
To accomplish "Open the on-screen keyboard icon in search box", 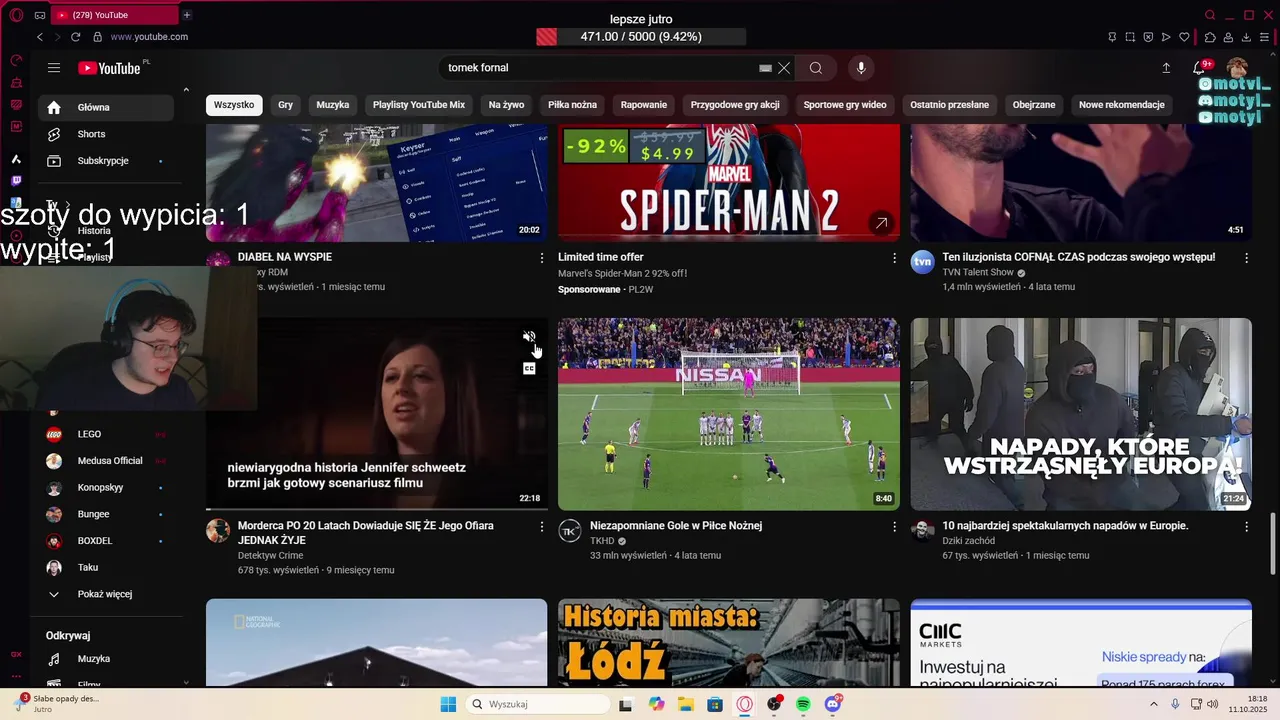I will click(x=765, y=68).
